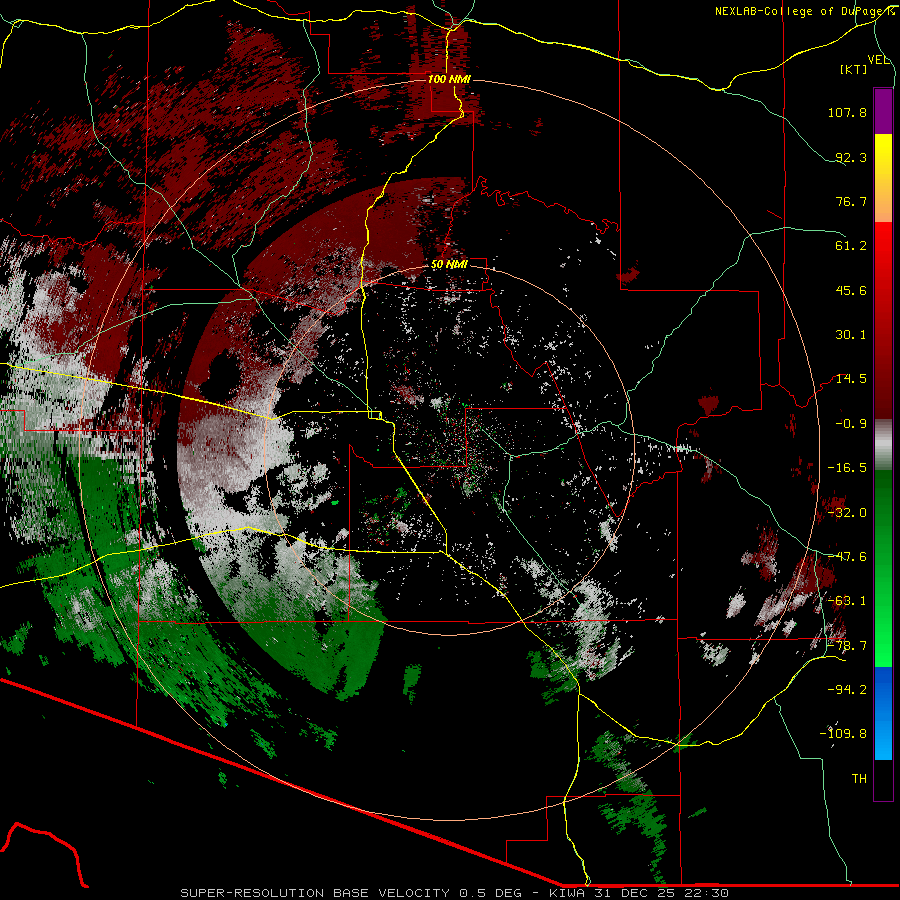This screenshot has width=900, height=900.
Task: Pick the purple segment of velocity color bar
Action: pyautogui.click(x=883, y=111)
